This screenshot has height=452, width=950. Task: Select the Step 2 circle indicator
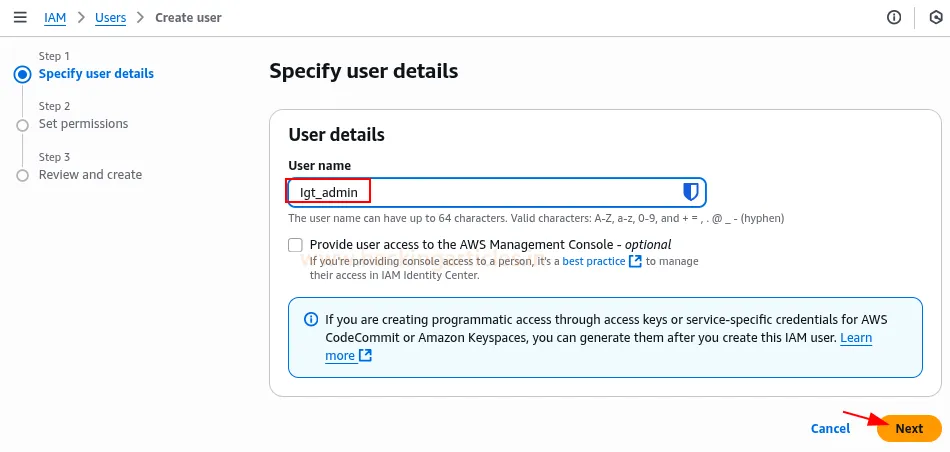point(22,125)
